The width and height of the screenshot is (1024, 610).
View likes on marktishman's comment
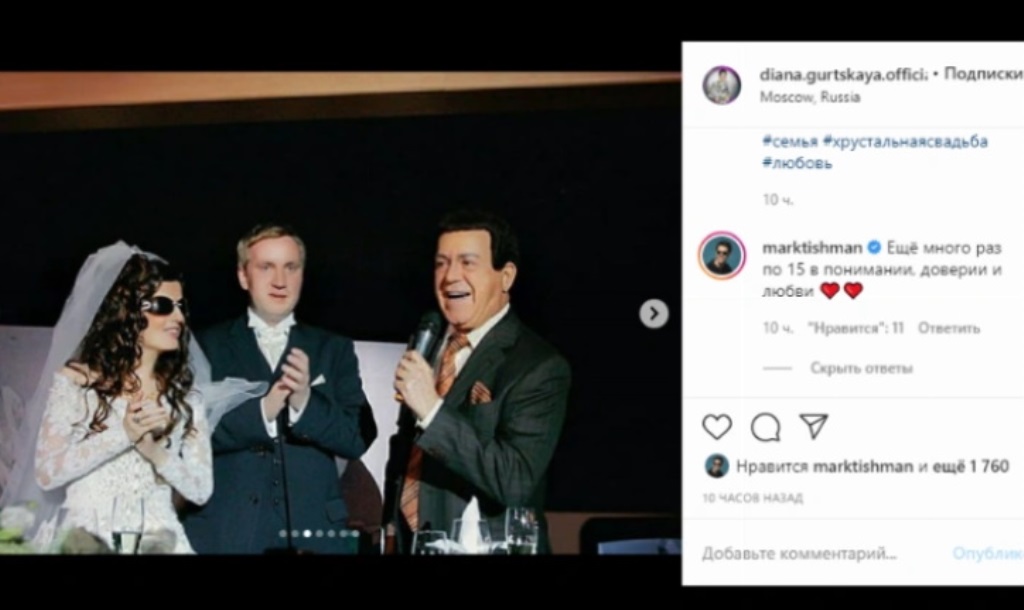pos(856,328)
